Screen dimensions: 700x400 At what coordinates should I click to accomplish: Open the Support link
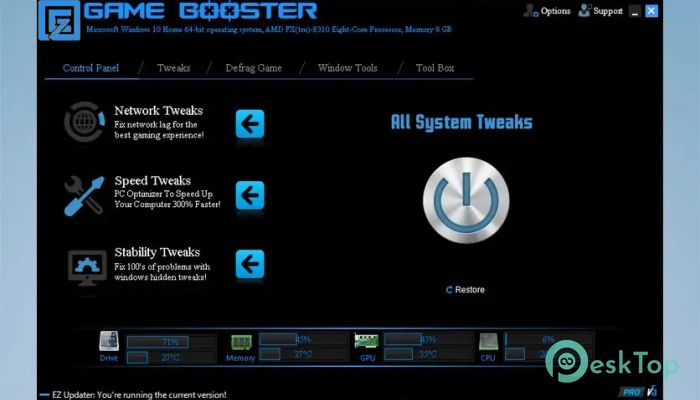click(600, 11)
